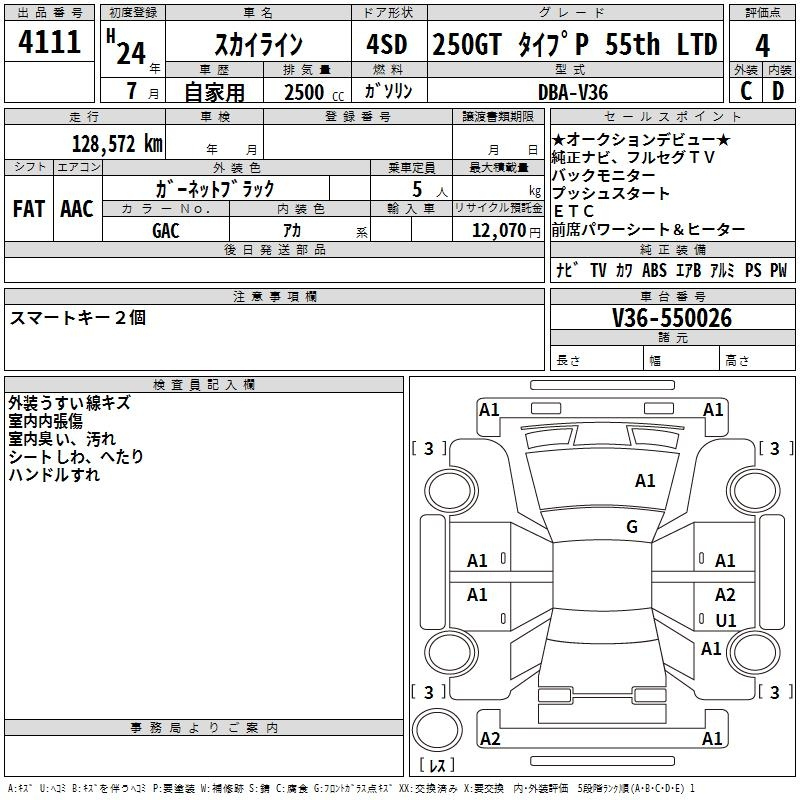This screenshot has width=800, height=800.
Task: Click the セールスポイント section header
Action: click(672, 116)
